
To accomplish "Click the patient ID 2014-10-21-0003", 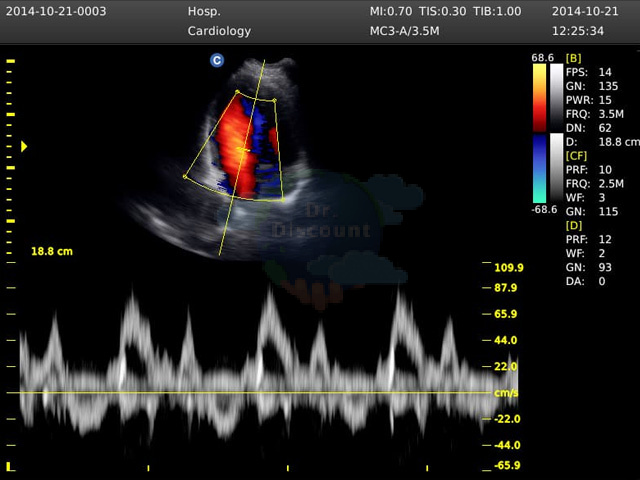I will point(56,11).
